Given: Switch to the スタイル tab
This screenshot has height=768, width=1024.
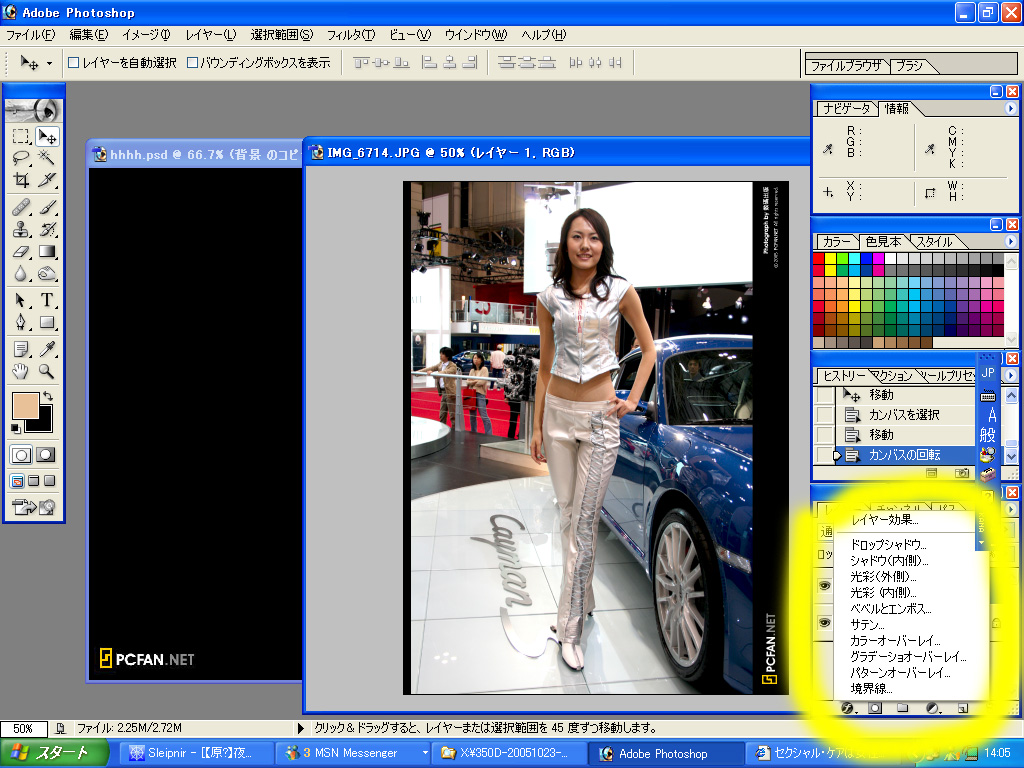Looking at the screenshot, I should (934, 242).
